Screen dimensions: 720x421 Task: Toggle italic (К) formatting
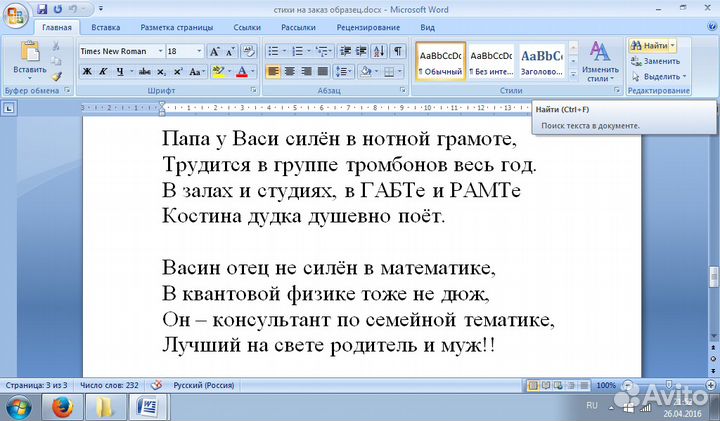pos(103,72)
